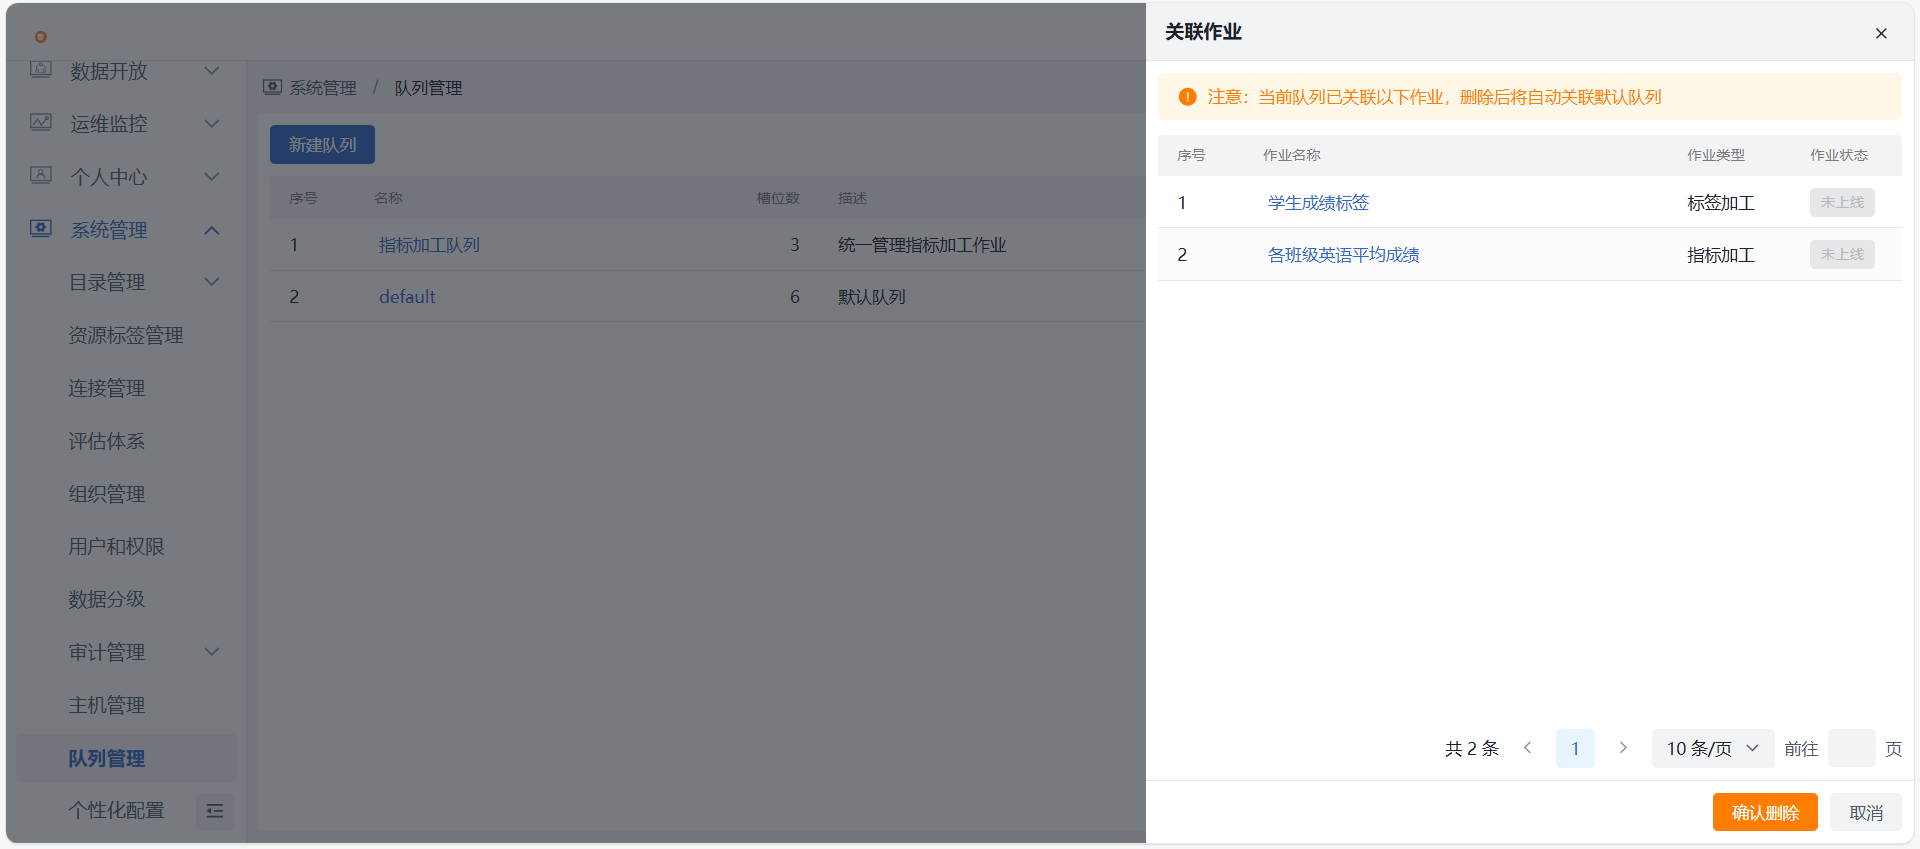Collapse the 系统管理 menu chevron
Image resolution: width=1920 pixels, height=849 pixels.
pos(212,230)
